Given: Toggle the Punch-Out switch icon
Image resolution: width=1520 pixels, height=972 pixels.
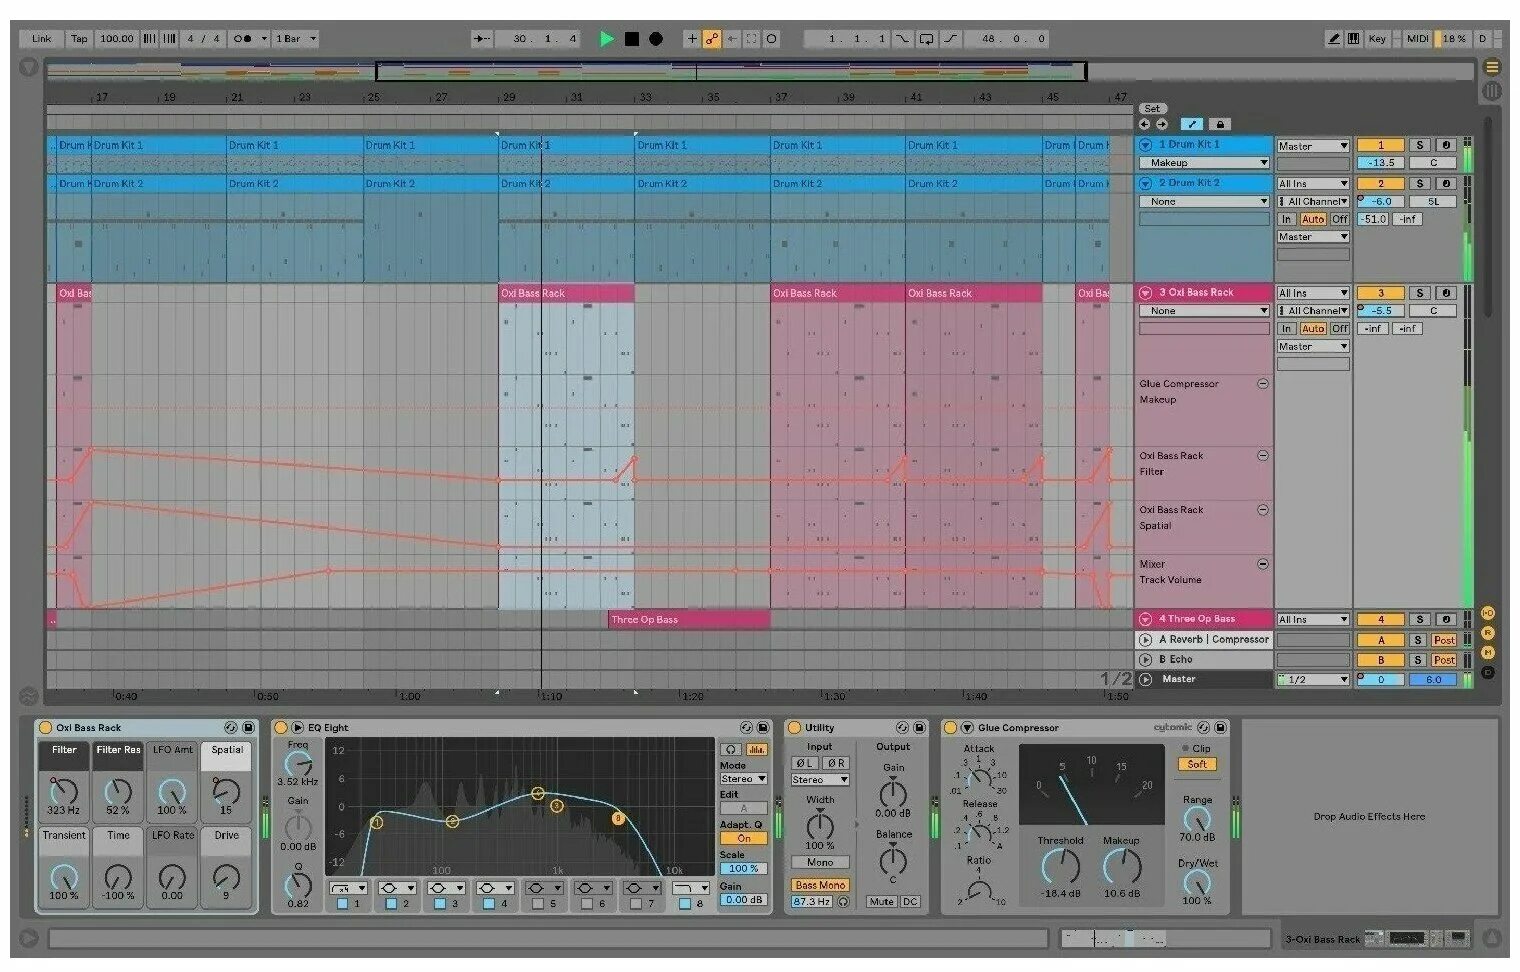Looking at the screenshot, I should point(950,39).
